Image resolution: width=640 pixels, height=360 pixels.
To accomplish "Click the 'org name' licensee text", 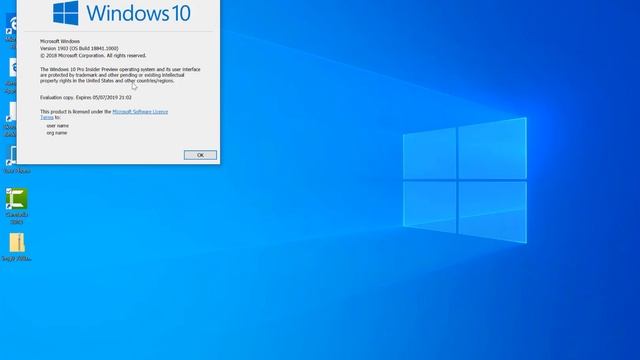I will pyautogui.click(x=57, y=133).
